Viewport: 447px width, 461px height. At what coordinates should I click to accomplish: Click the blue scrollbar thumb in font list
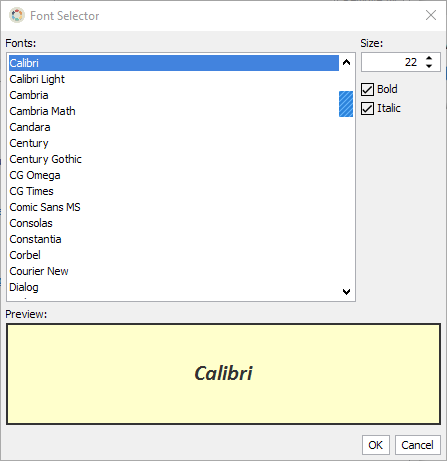(346, 104)
